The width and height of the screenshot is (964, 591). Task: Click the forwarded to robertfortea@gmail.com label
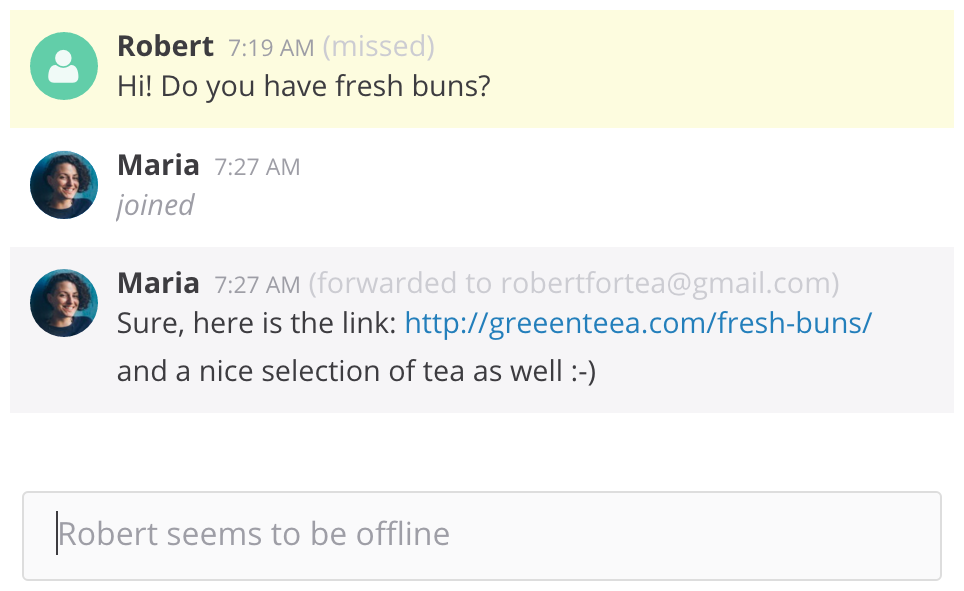[574, 284]
